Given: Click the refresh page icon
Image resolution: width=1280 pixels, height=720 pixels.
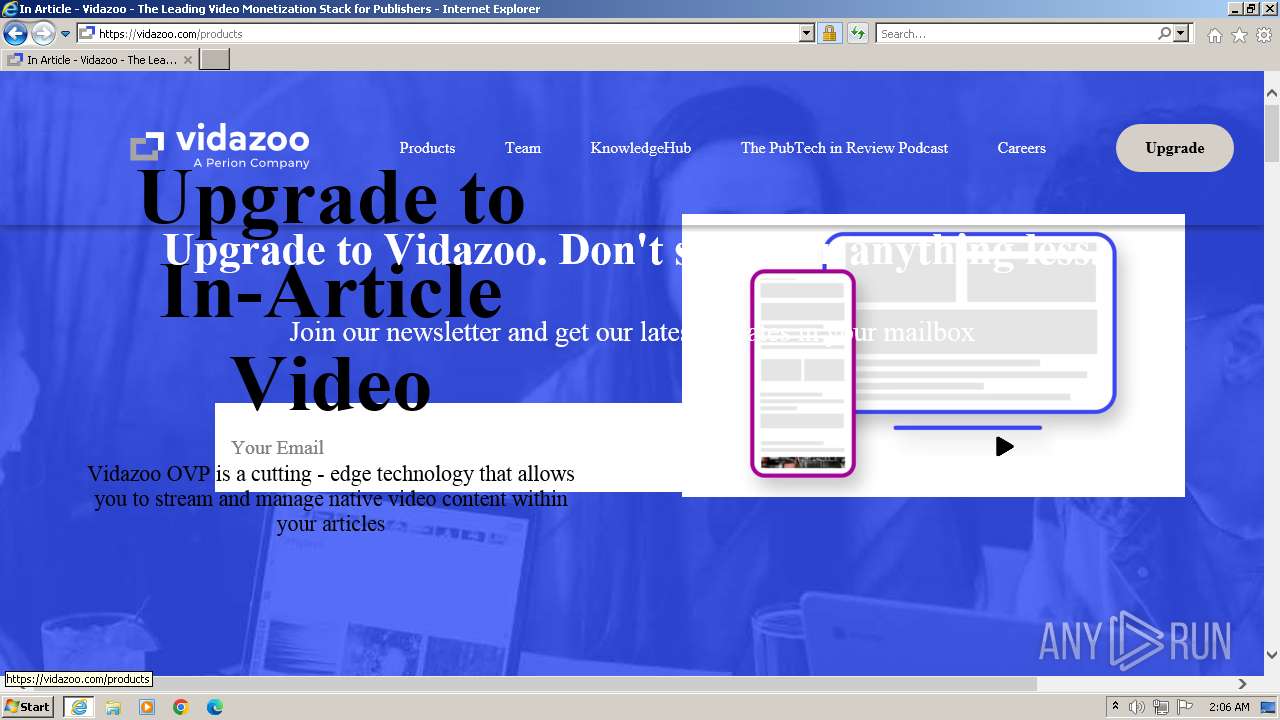Looking at the screenshot, I should 857,34.
